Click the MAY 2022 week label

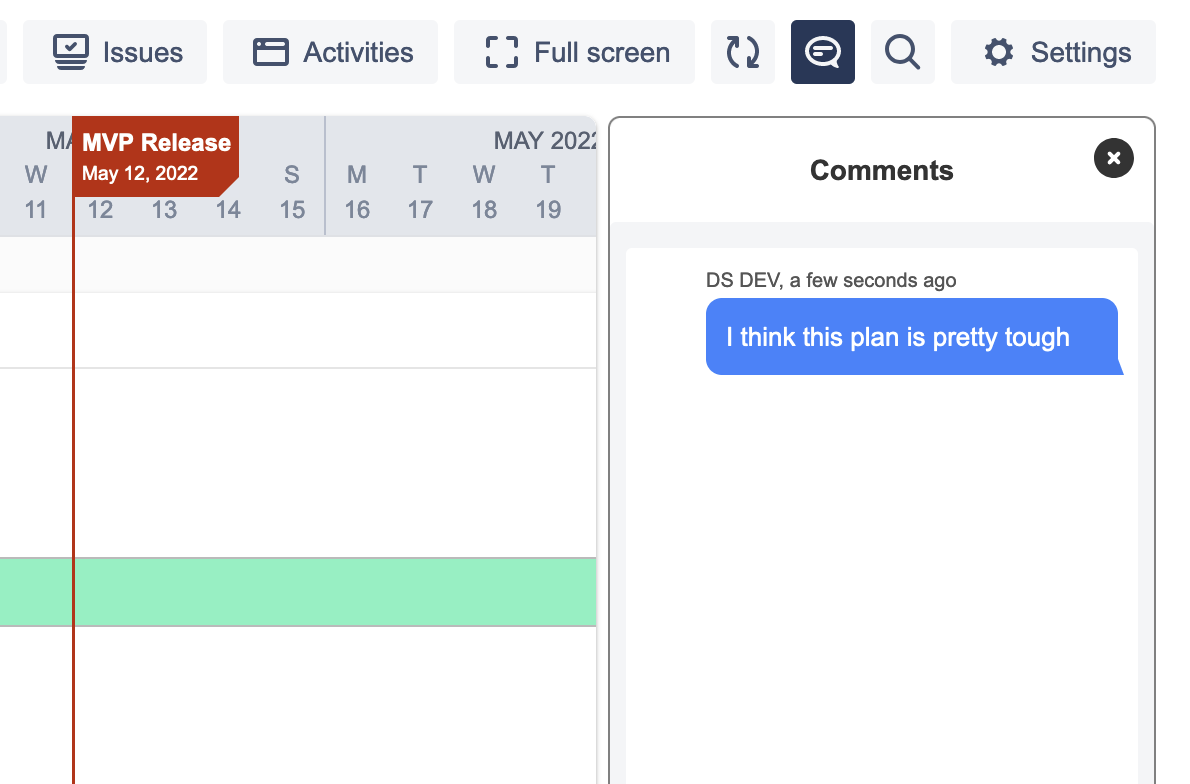point(545,141)
